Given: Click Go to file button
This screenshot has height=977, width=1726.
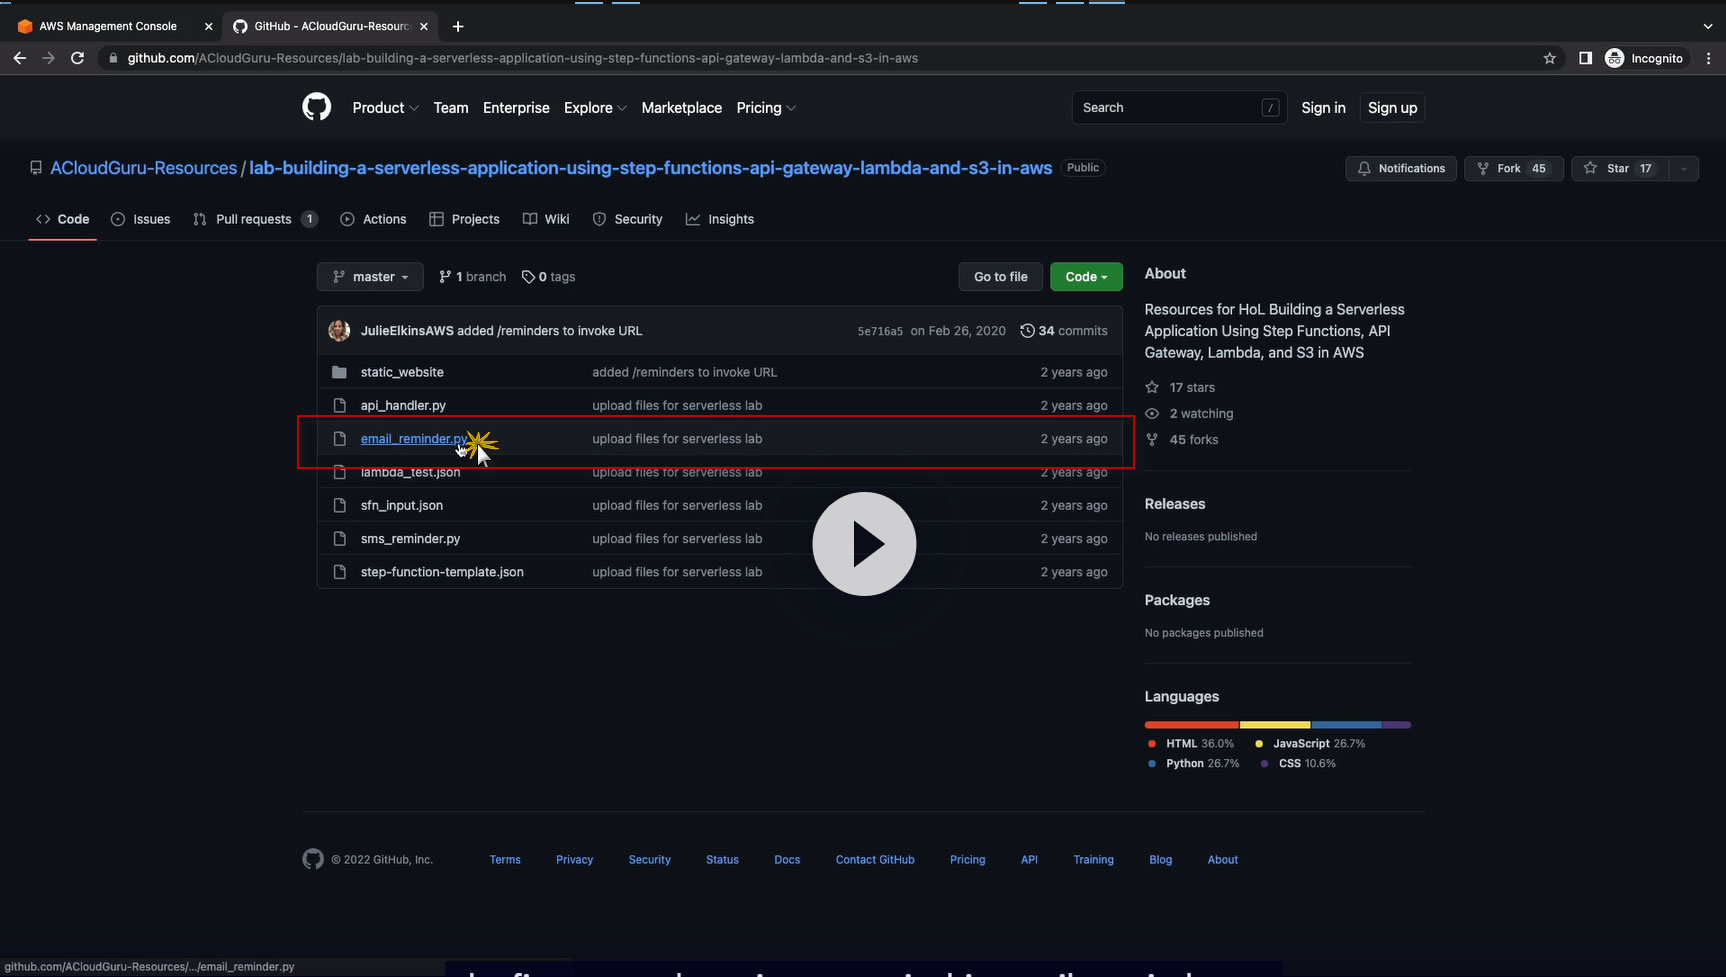Looking at the screenshot, I should coord(1001,276).
